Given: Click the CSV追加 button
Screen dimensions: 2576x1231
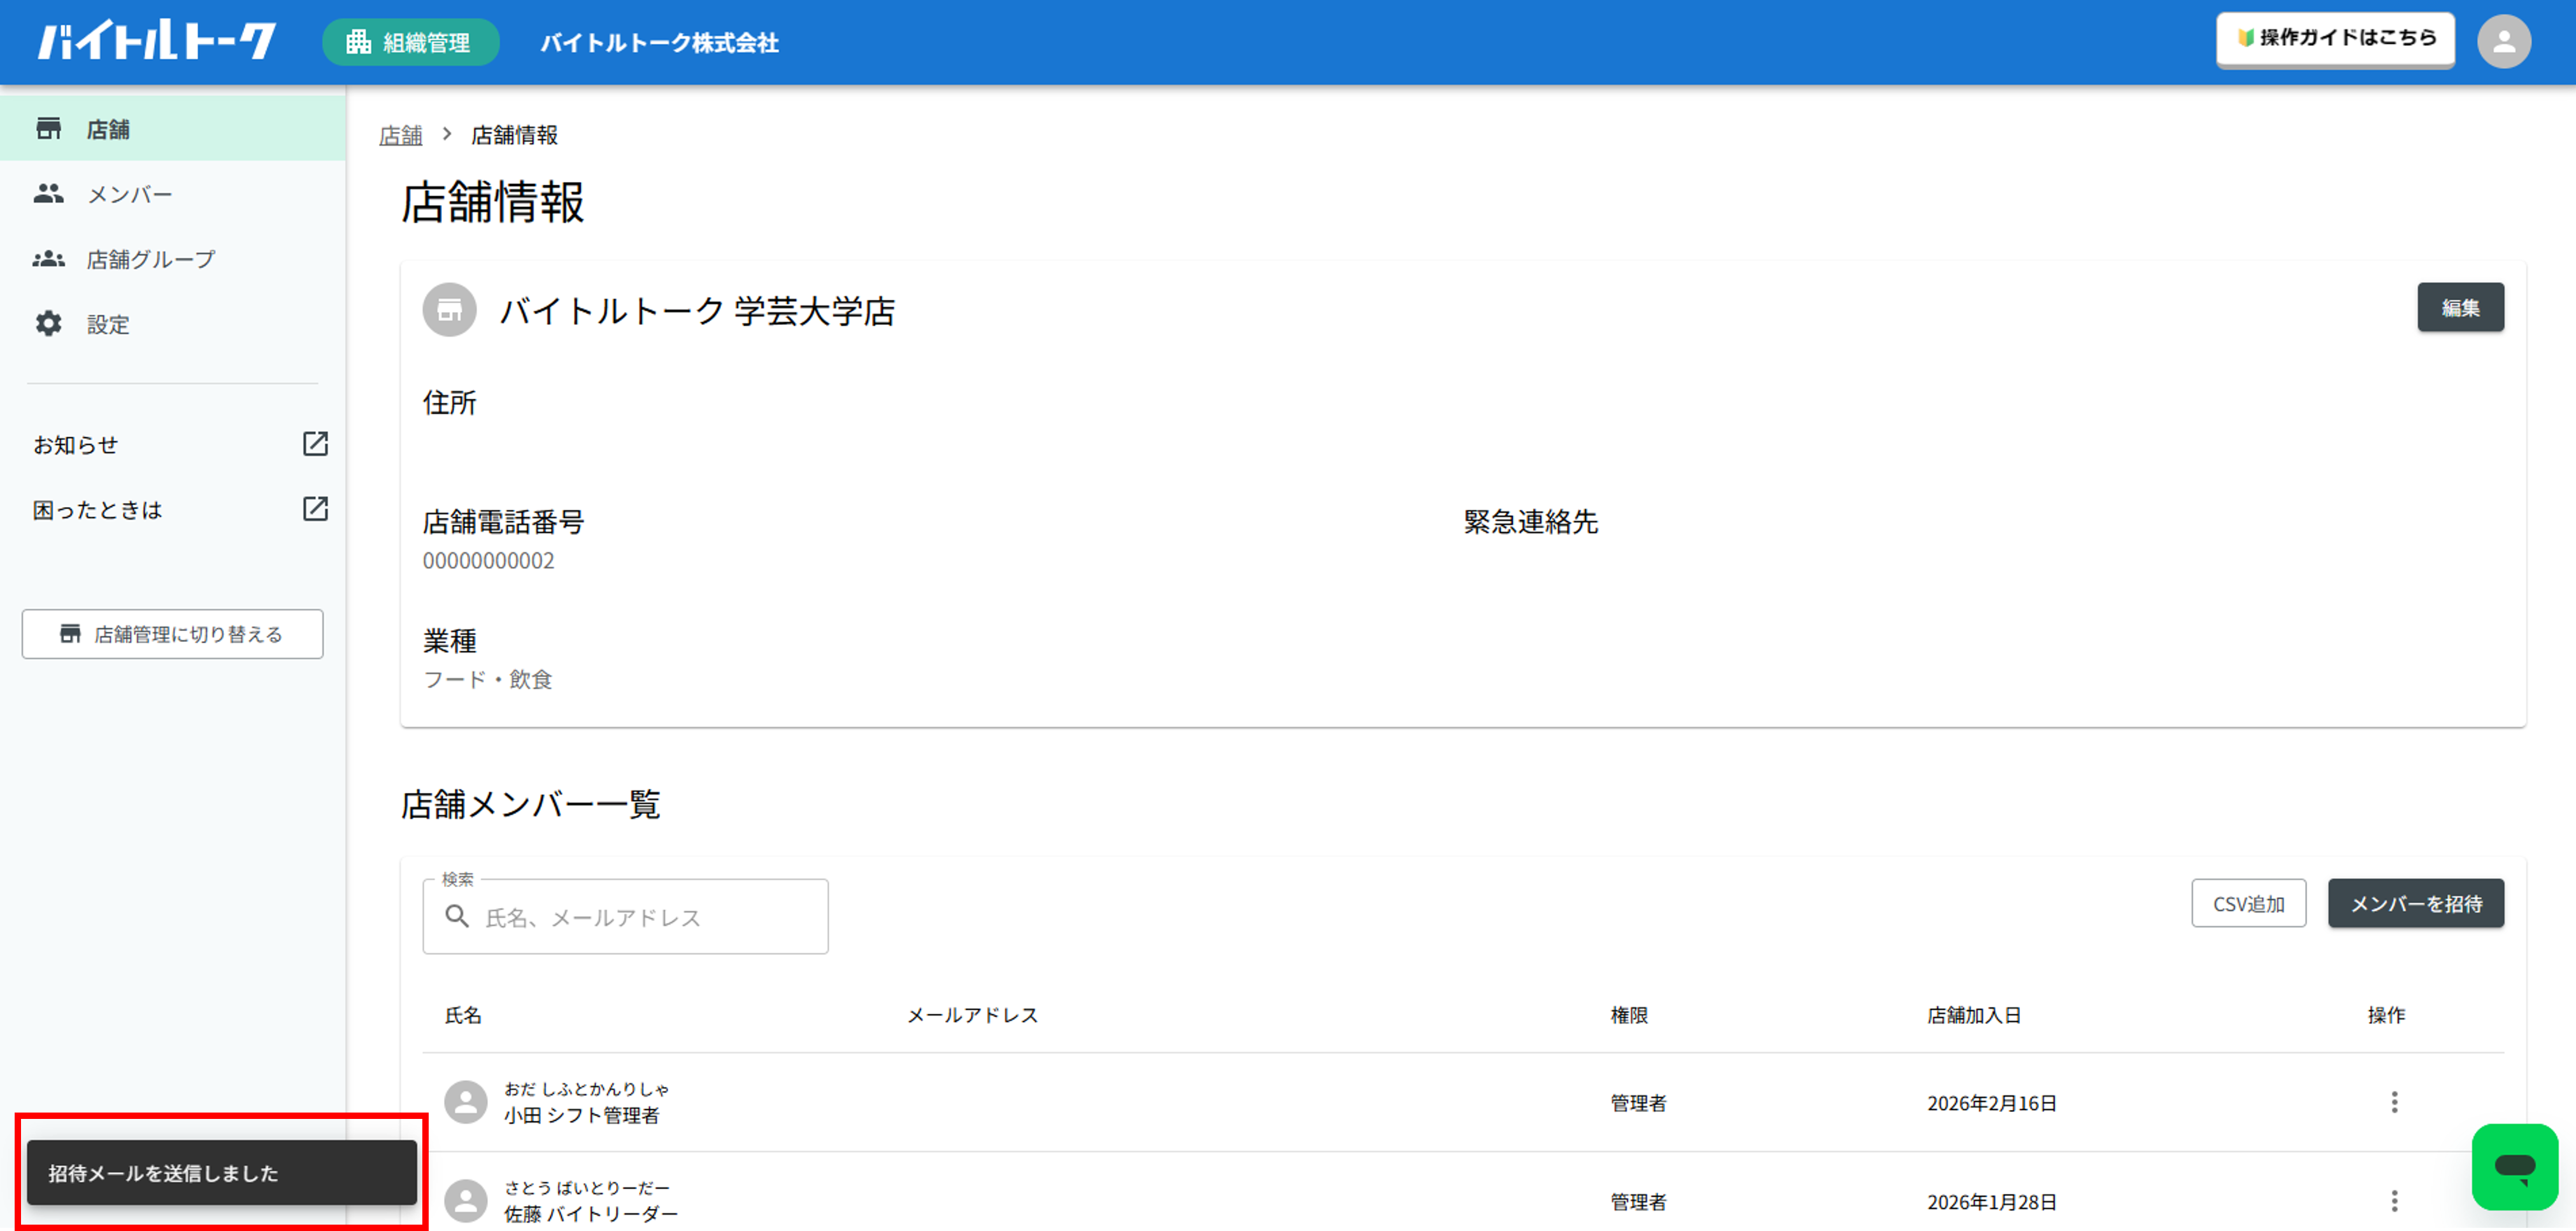Looking at the screenshot, I should [x=2248, y=904].
